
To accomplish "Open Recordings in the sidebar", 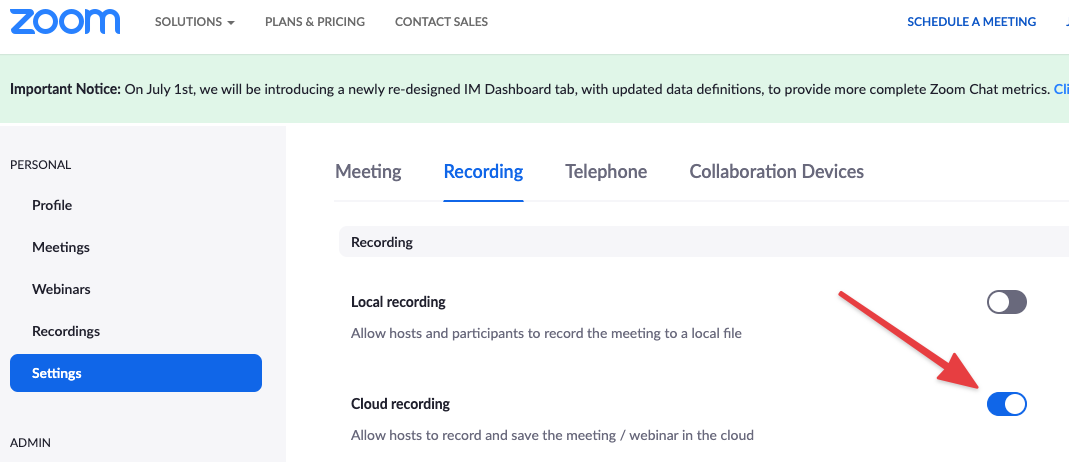I will [x=65, y=331].
